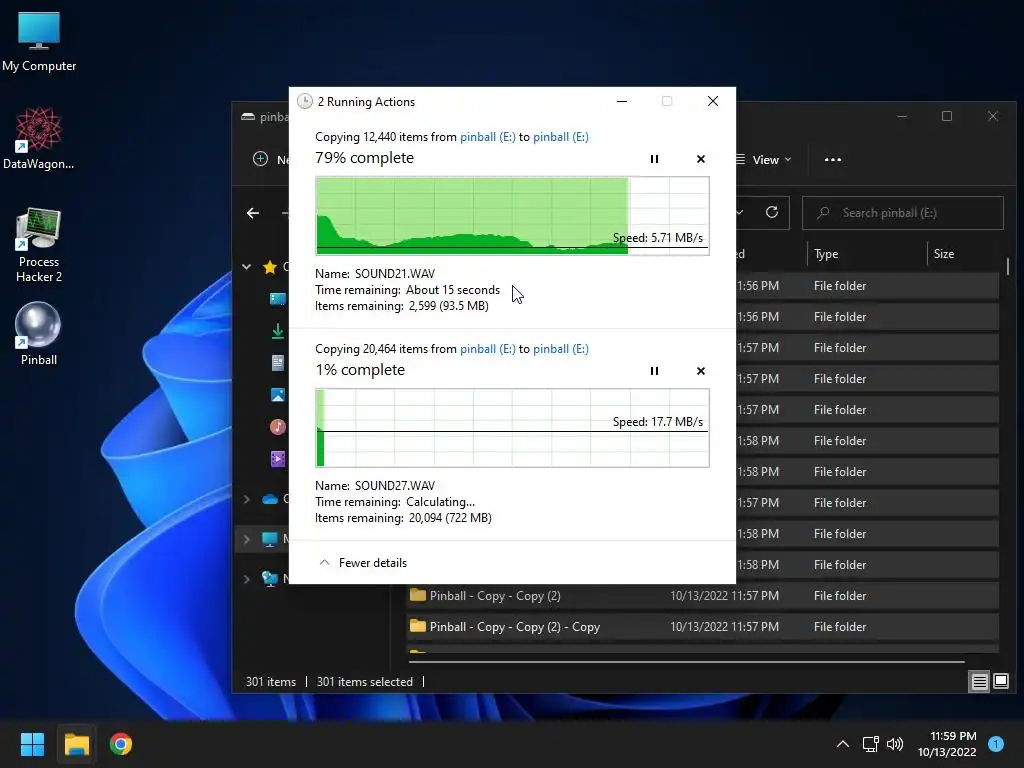This screenshot has width=1024, height=768.
Task: Switch Explorer to details view layout
Action: pos(980,682)
